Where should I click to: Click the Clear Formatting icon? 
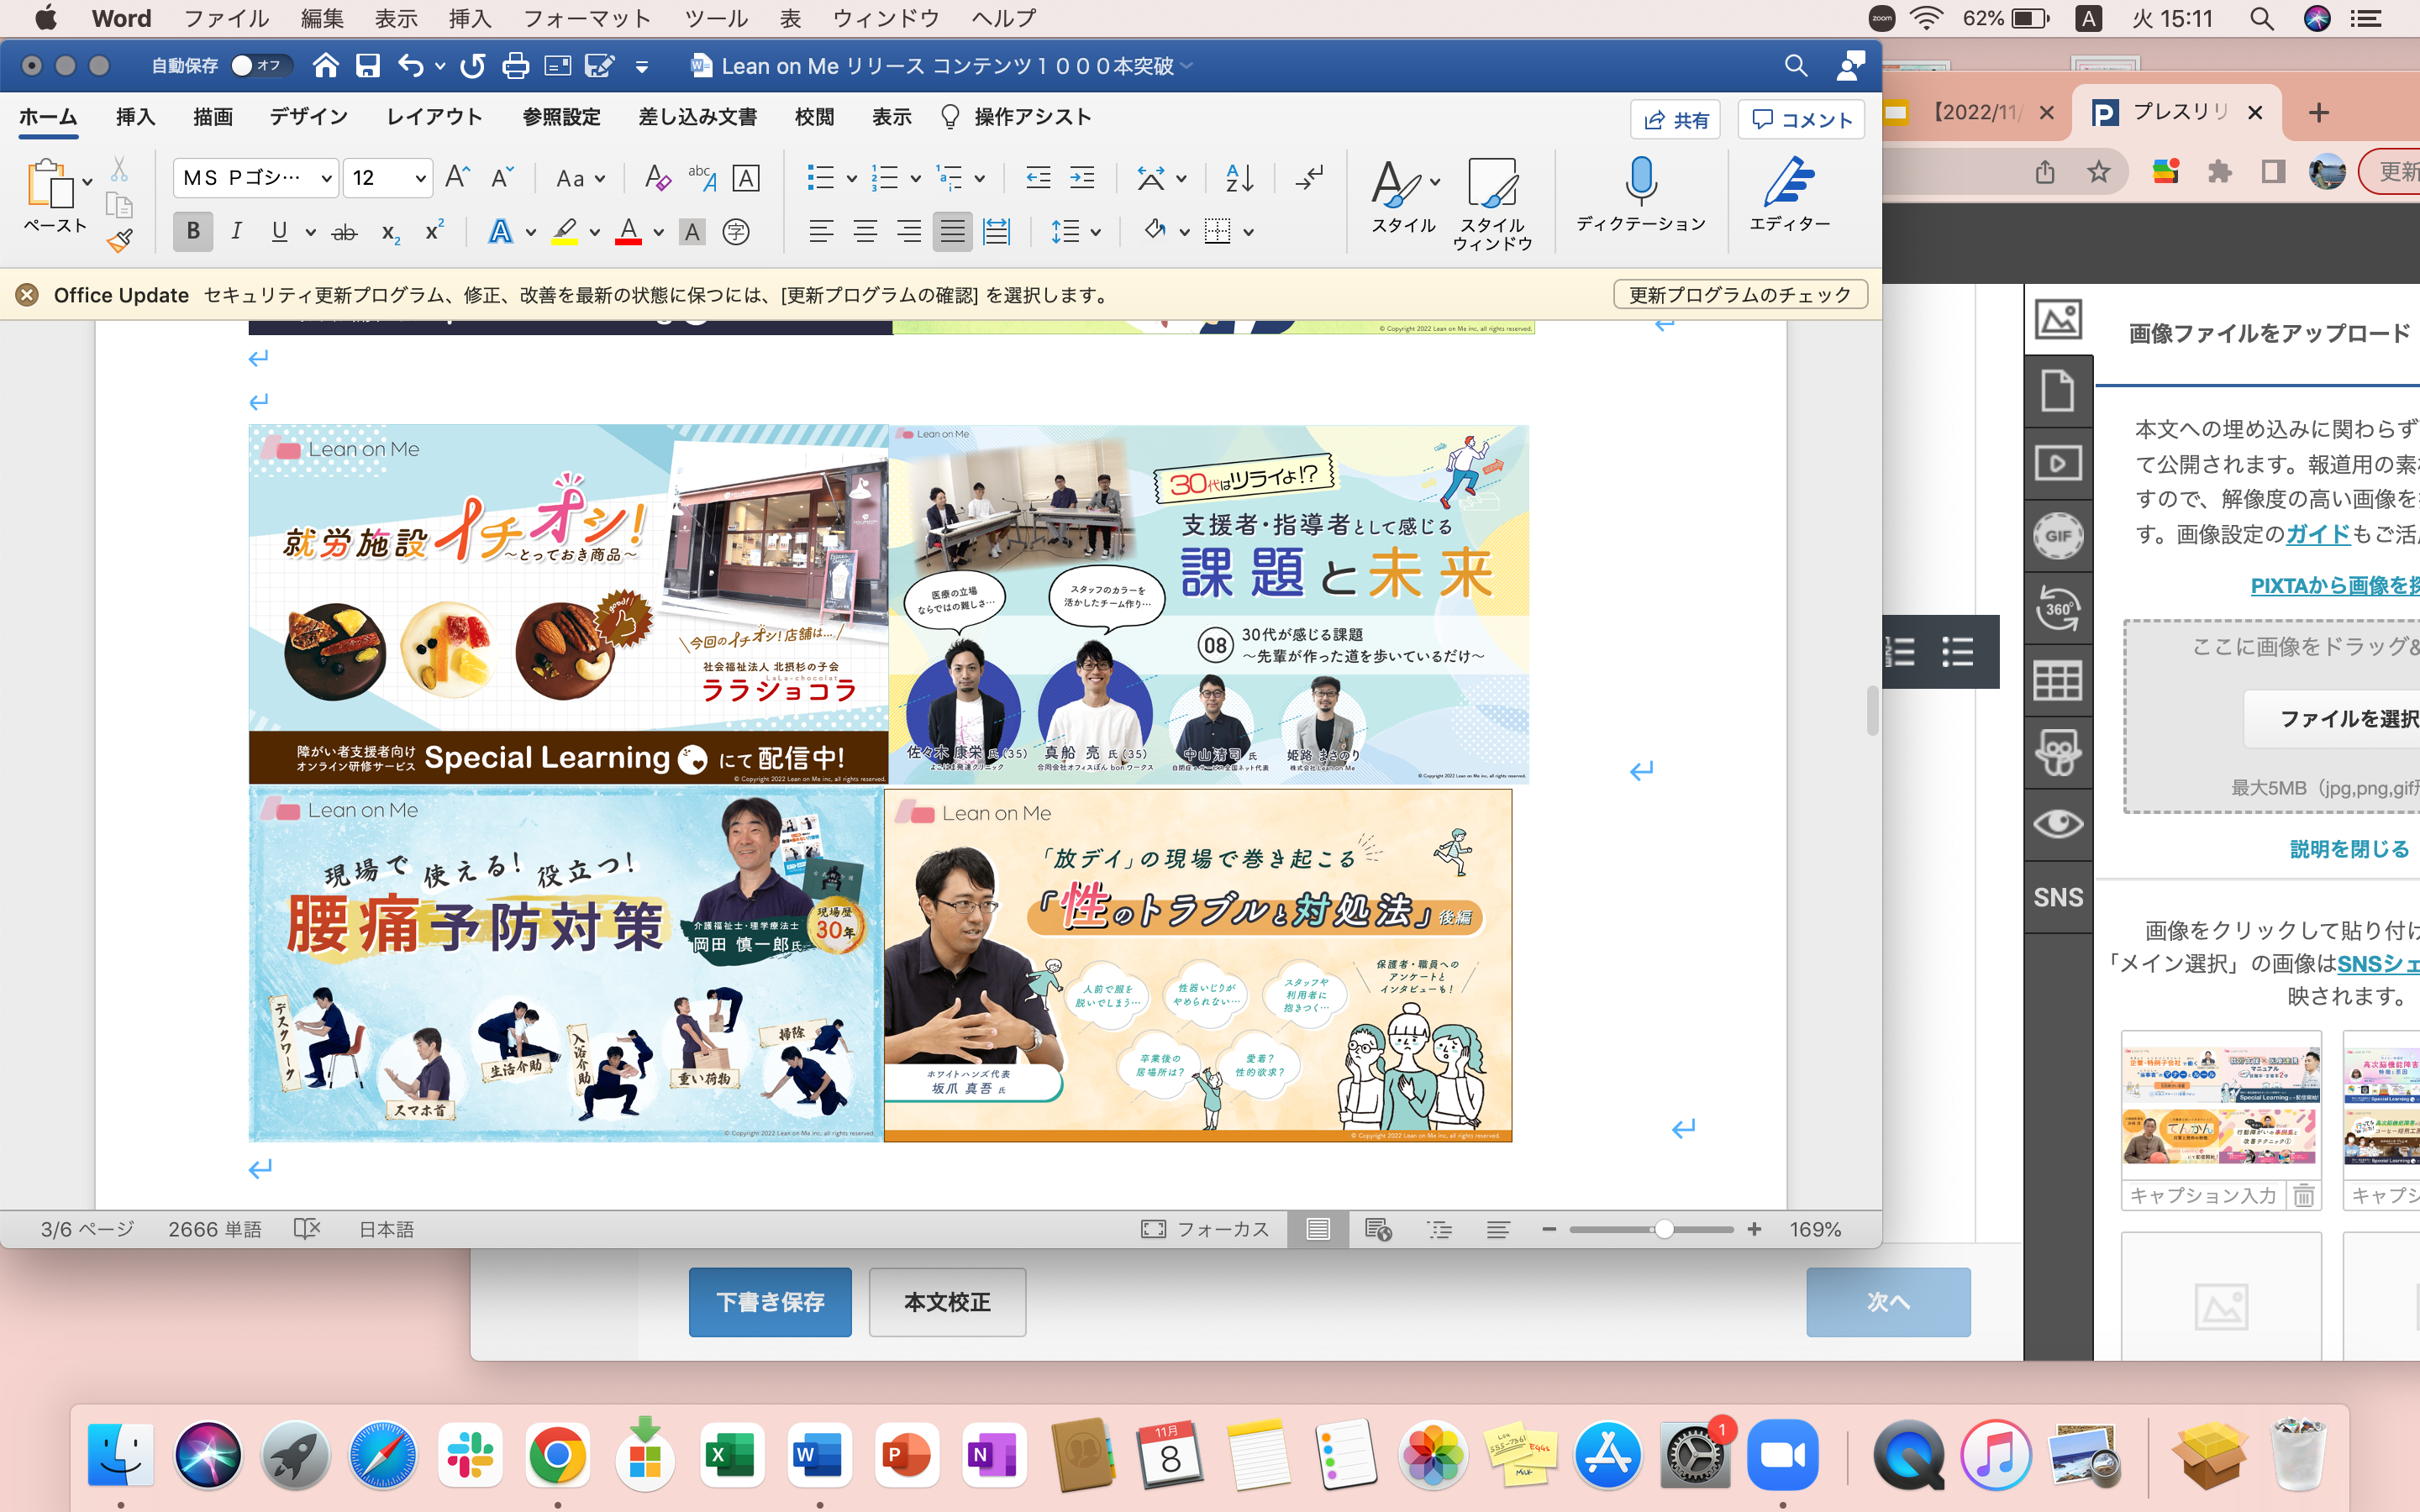pos(656,178)
